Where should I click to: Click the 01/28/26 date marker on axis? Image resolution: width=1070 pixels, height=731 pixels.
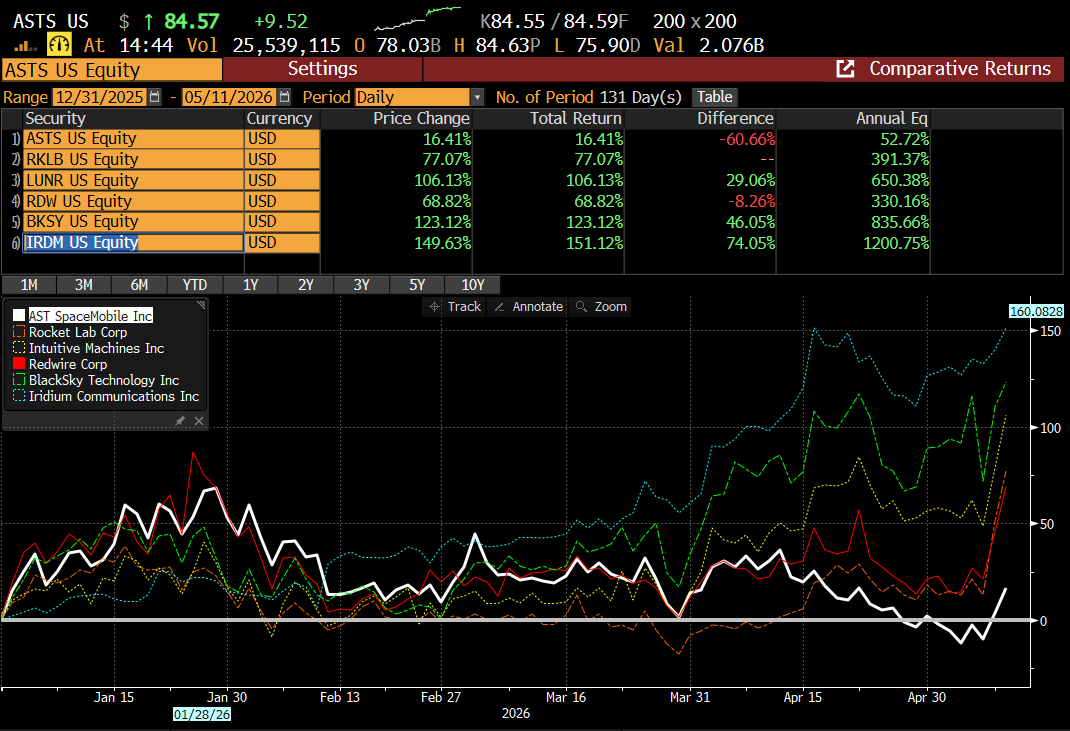tap(202, 715)
